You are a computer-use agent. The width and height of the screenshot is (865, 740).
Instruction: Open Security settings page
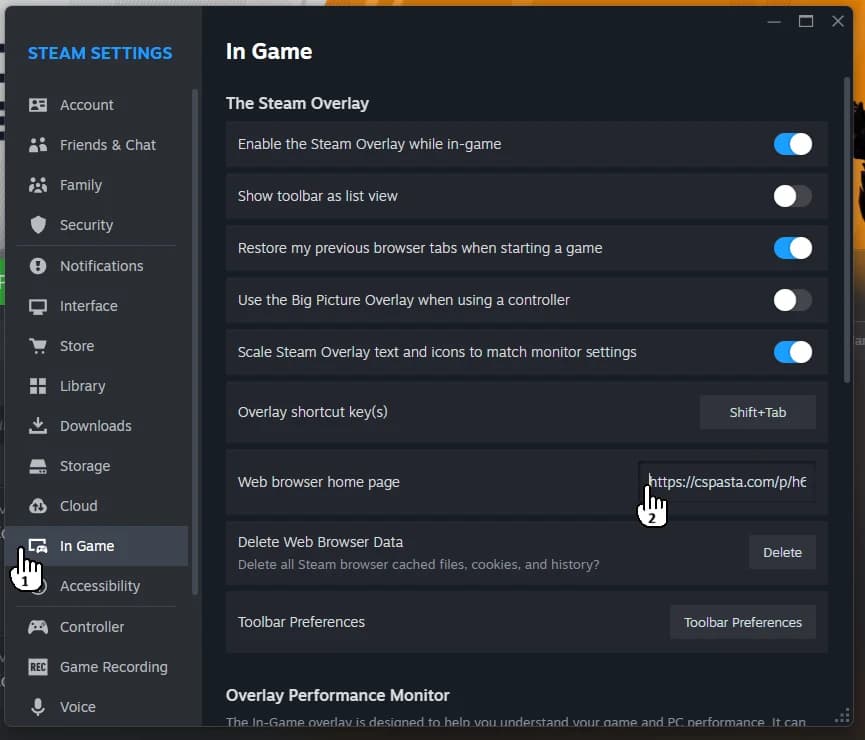point(86,225)
